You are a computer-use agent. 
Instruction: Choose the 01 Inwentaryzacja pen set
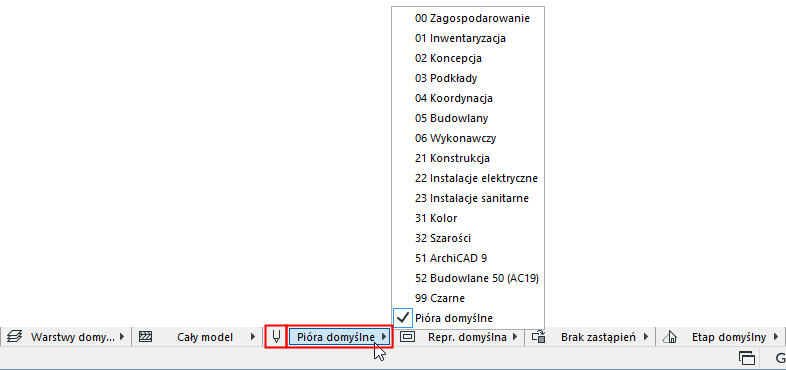point(468,38)
